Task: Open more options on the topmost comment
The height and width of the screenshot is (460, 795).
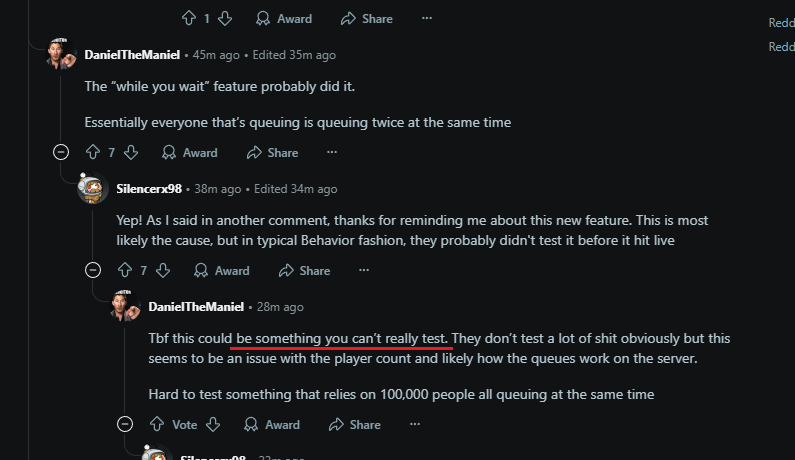Action: click(427, 18)
